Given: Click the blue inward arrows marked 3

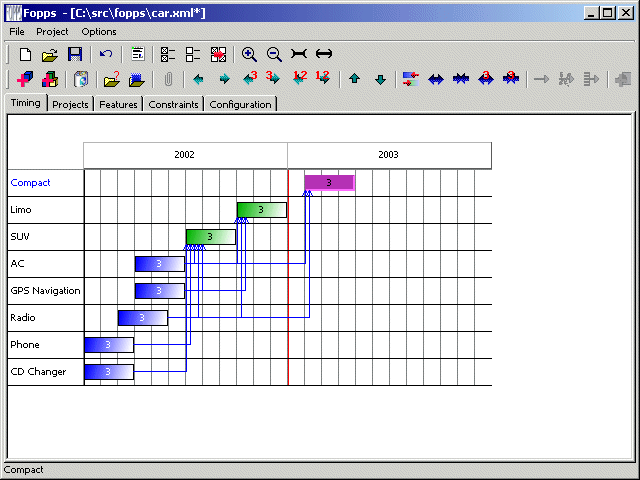Looking at the screenshot, I should pos(511,78).
